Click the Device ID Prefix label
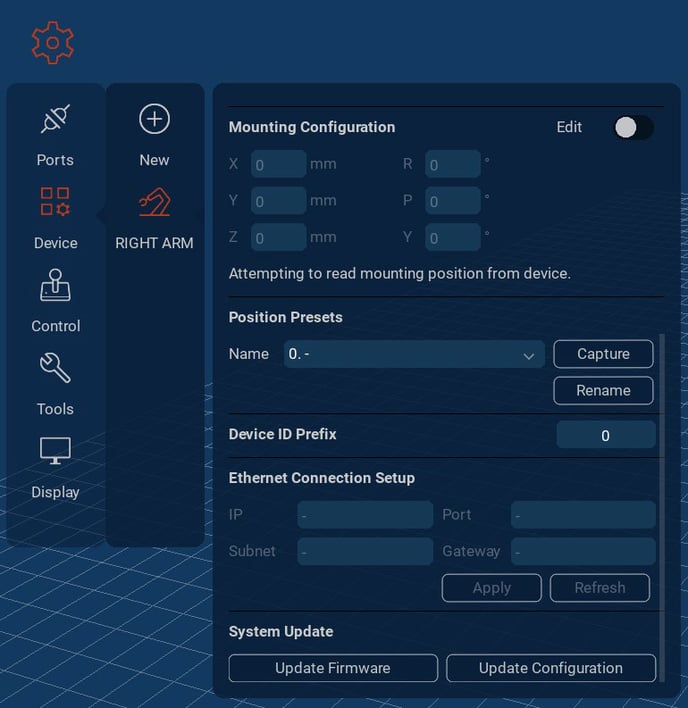 (282, 434)
